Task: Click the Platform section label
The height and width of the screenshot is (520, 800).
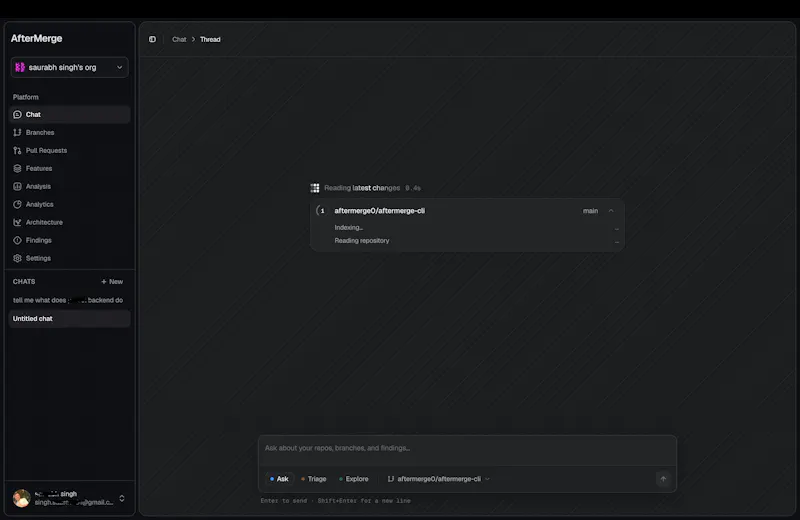Action: coord(26,97)
